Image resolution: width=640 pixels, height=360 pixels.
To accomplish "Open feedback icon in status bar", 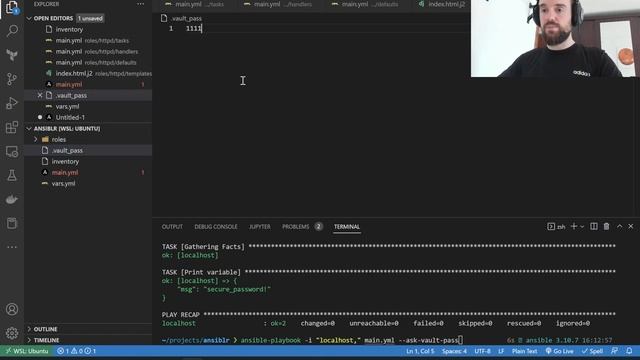I will point(615,351).
